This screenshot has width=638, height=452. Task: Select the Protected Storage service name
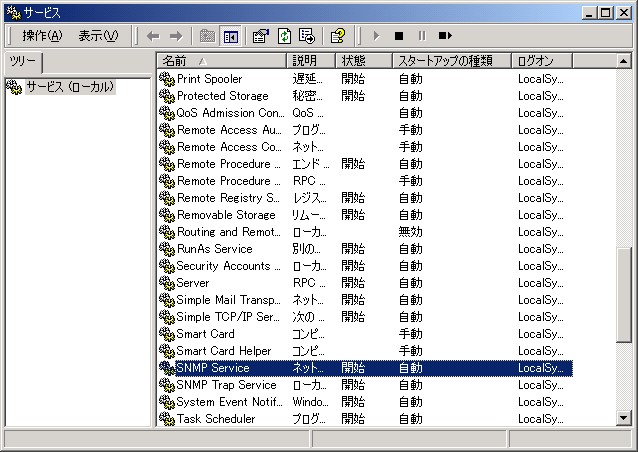pos(223,96)
